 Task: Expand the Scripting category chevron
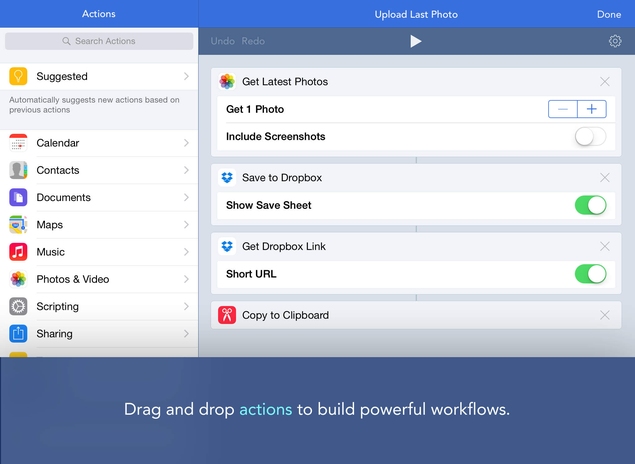(186, 306)
